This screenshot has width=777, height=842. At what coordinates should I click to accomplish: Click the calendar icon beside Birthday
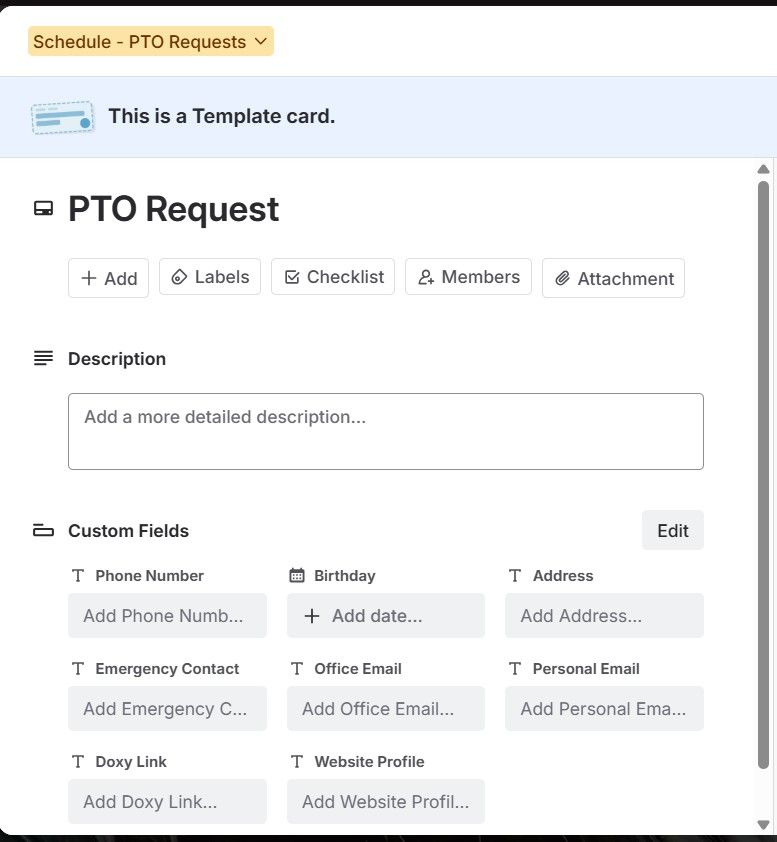tap(296, 575)
